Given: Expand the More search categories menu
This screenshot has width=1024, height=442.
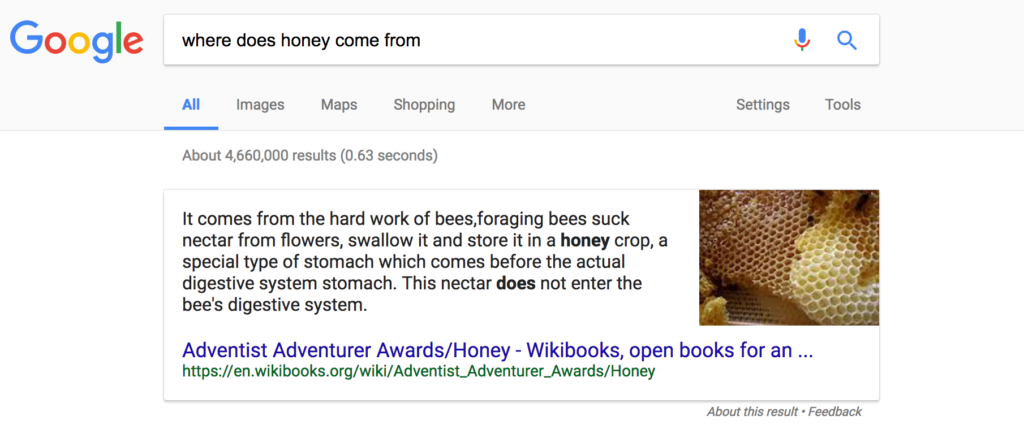Looking at the screenshot, I should pos(508,105).
